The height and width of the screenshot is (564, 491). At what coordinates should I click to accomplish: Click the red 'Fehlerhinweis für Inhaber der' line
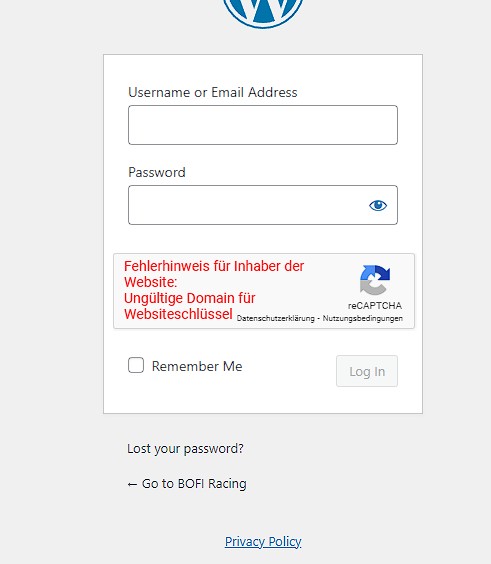214,266
